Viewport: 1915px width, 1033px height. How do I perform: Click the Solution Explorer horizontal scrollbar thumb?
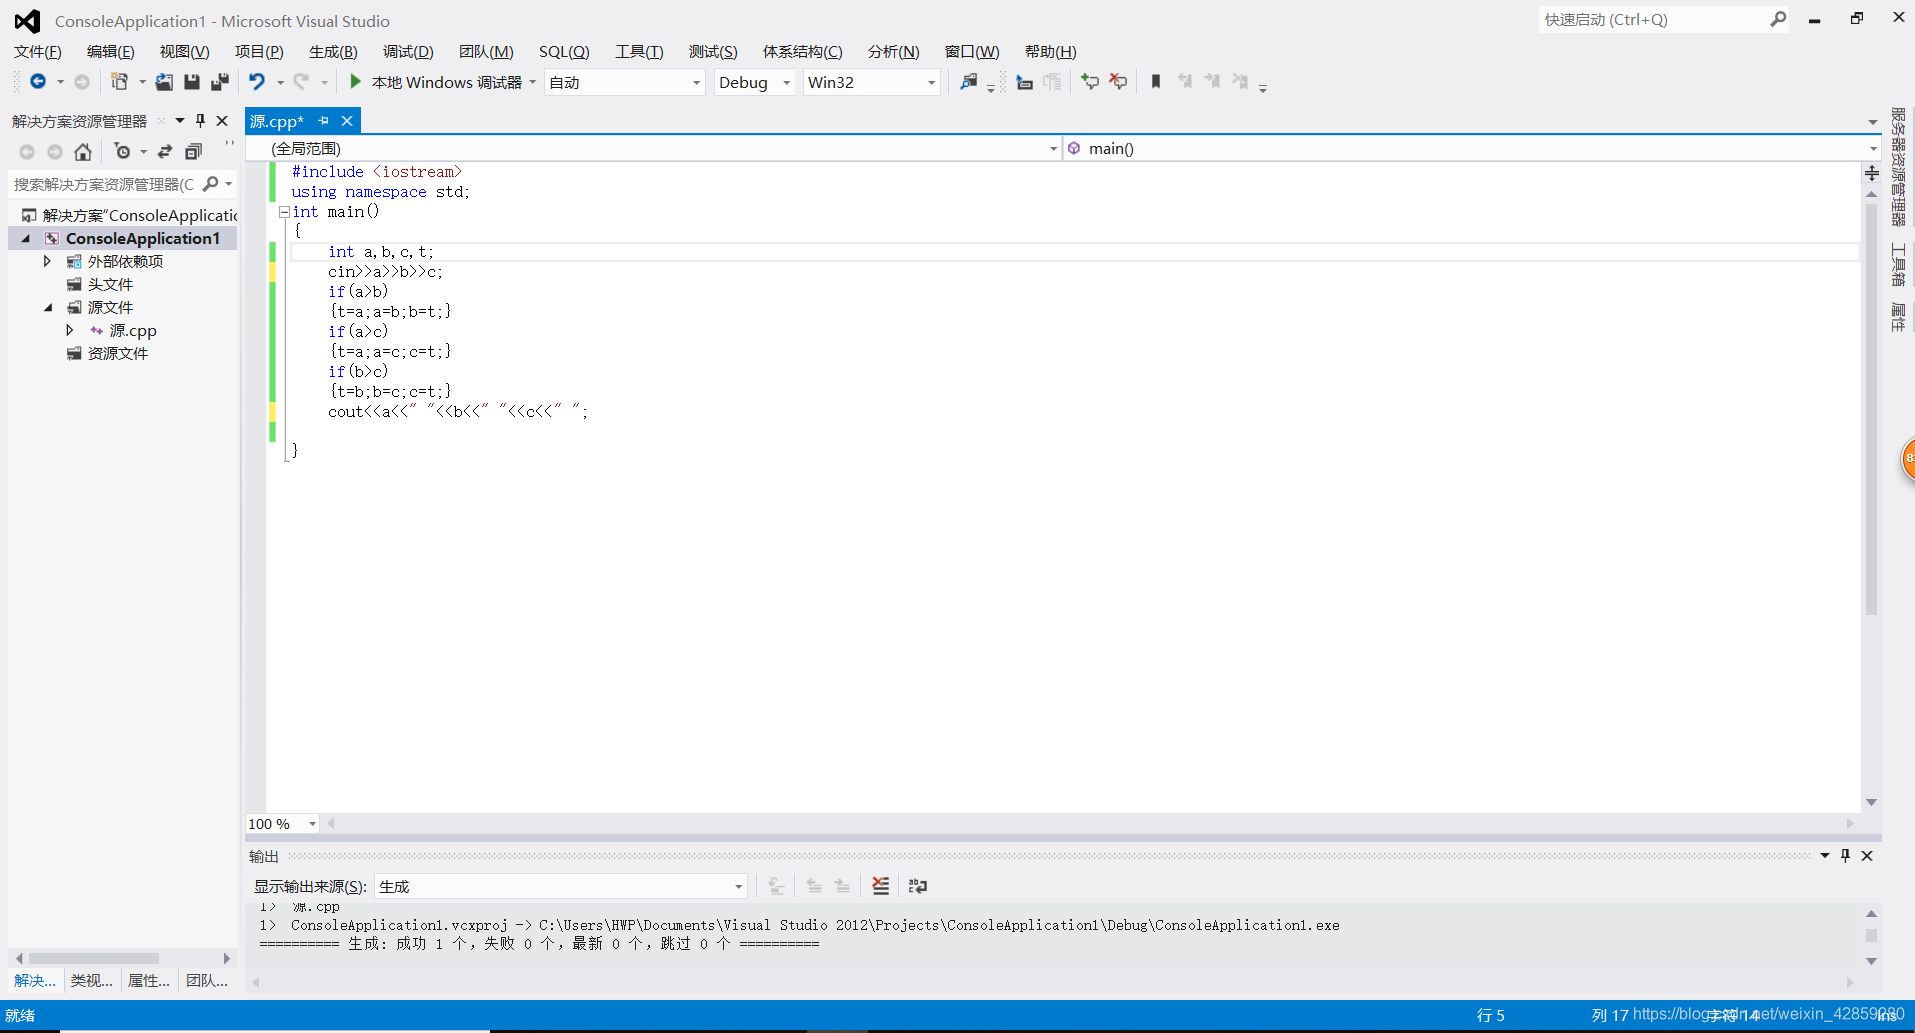pos(93,958)
